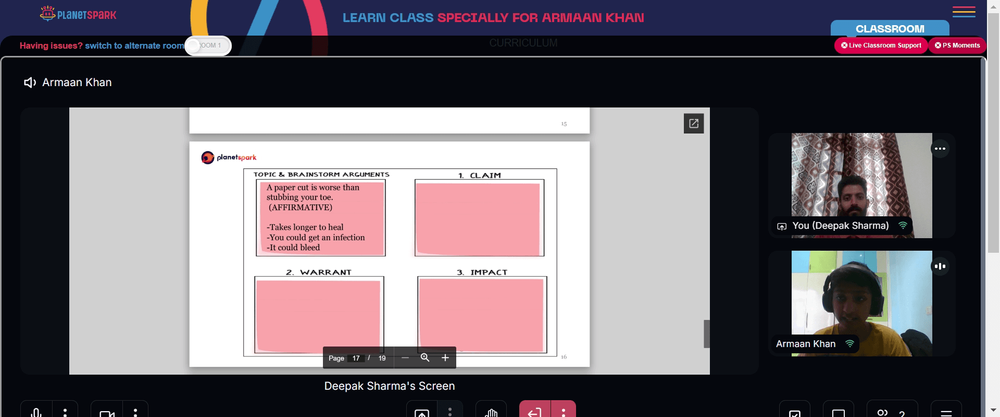Click the shared PDF vertical scrollbar handle

point(707,333)
